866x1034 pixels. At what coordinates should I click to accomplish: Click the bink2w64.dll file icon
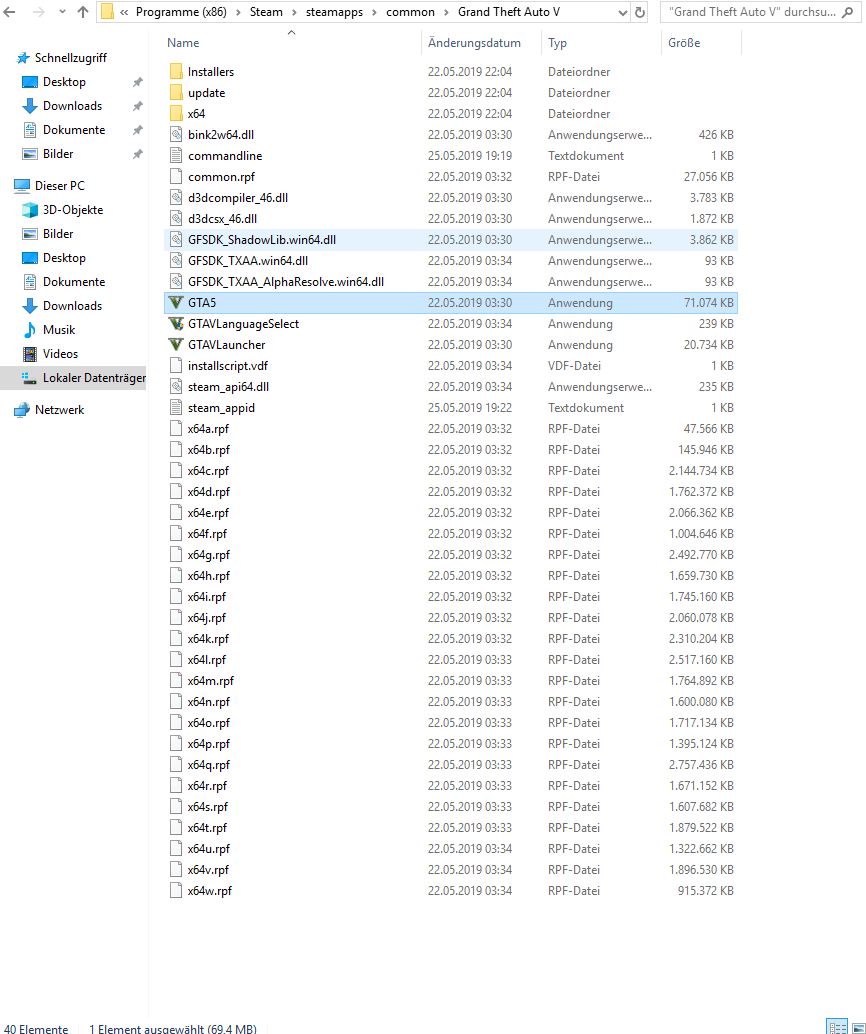click(175, 135)
